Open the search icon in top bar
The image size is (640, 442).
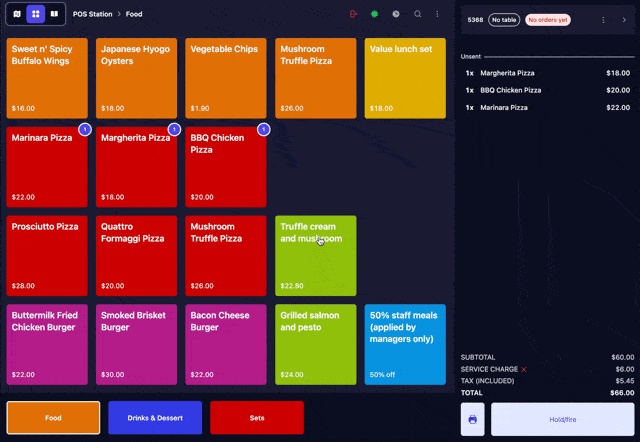point(417,14)
